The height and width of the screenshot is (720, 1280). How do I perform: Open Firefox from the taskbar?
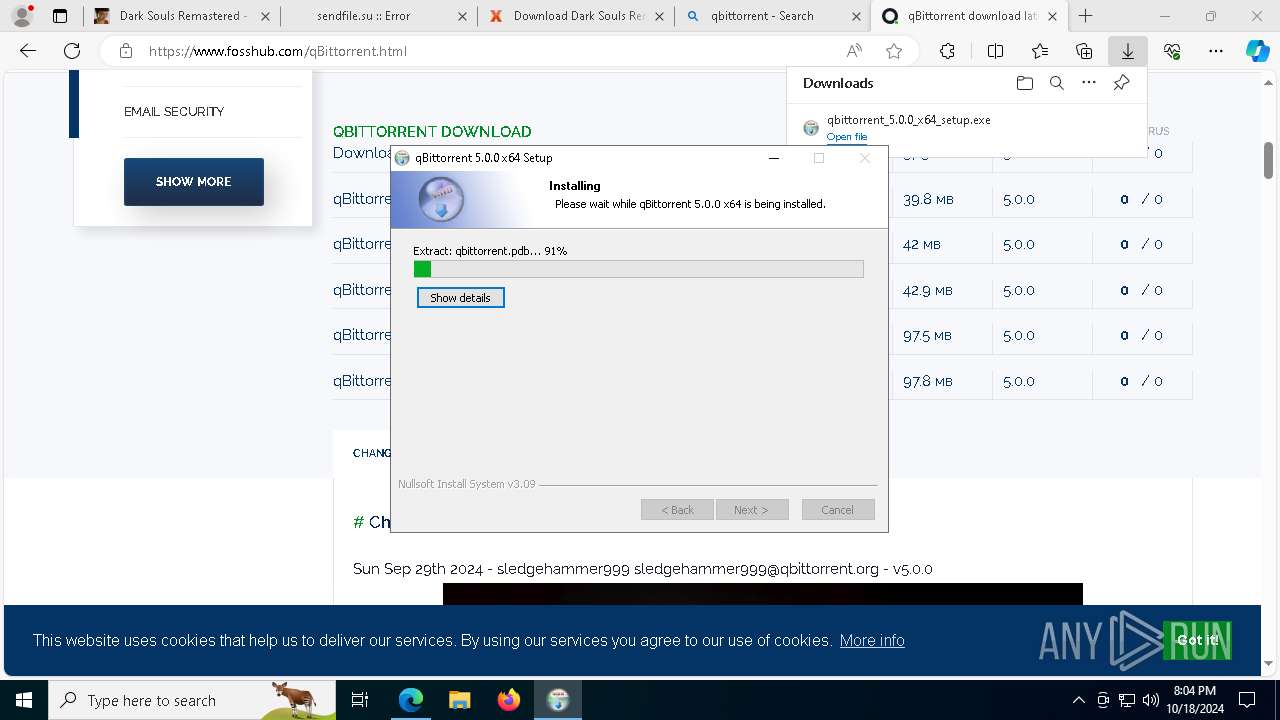pos(509,700)
